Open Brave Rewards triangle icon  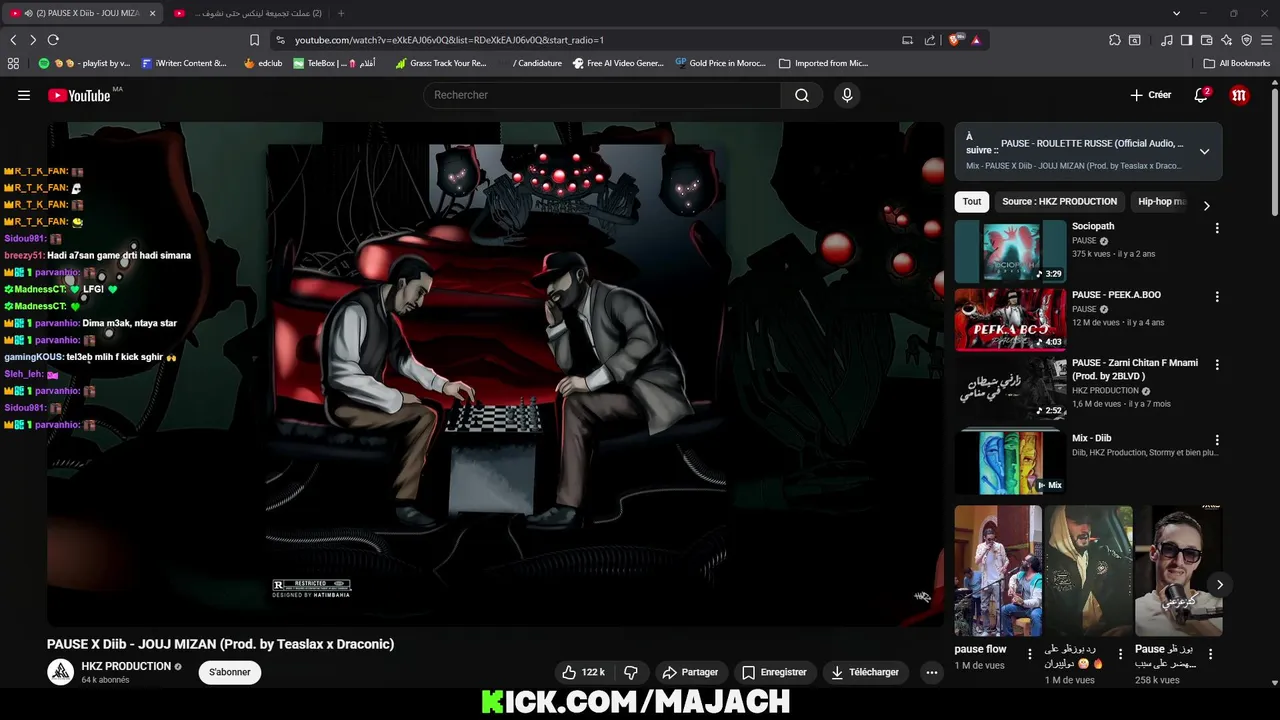tap(976, 40)
